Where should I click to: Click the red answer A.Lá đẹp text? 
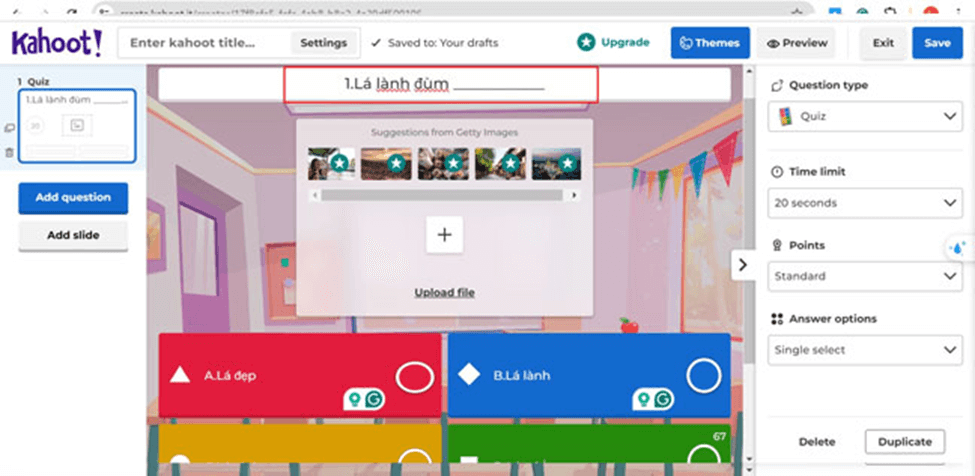(x=229, y=375)
